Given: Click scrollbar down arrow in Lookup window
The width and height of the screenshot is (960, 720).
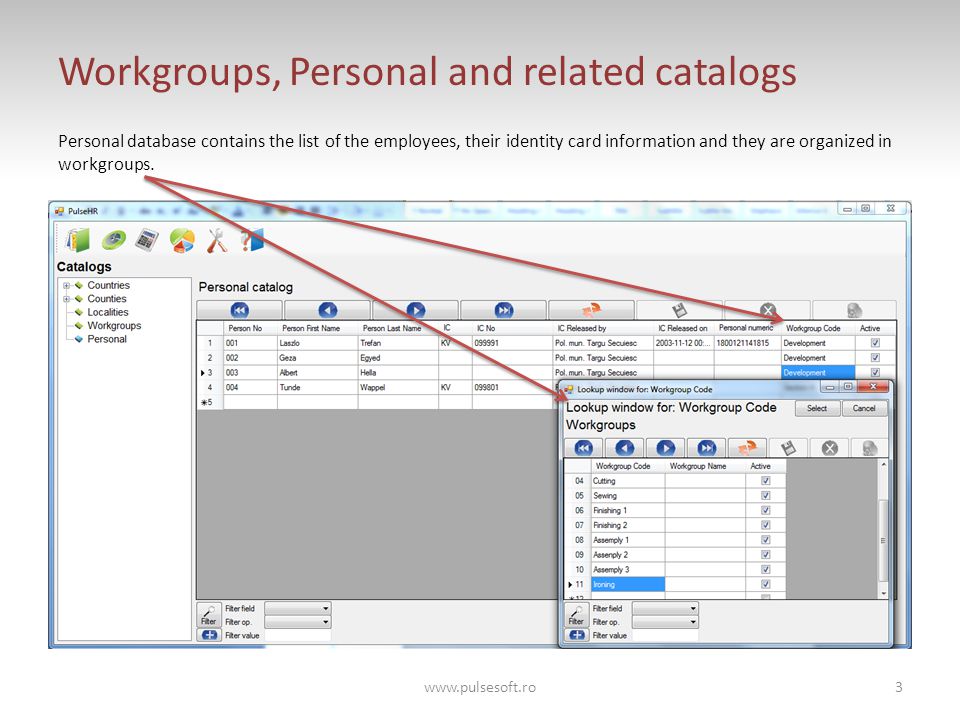Looking at the screenshot, I should click(x=883, y=593).
